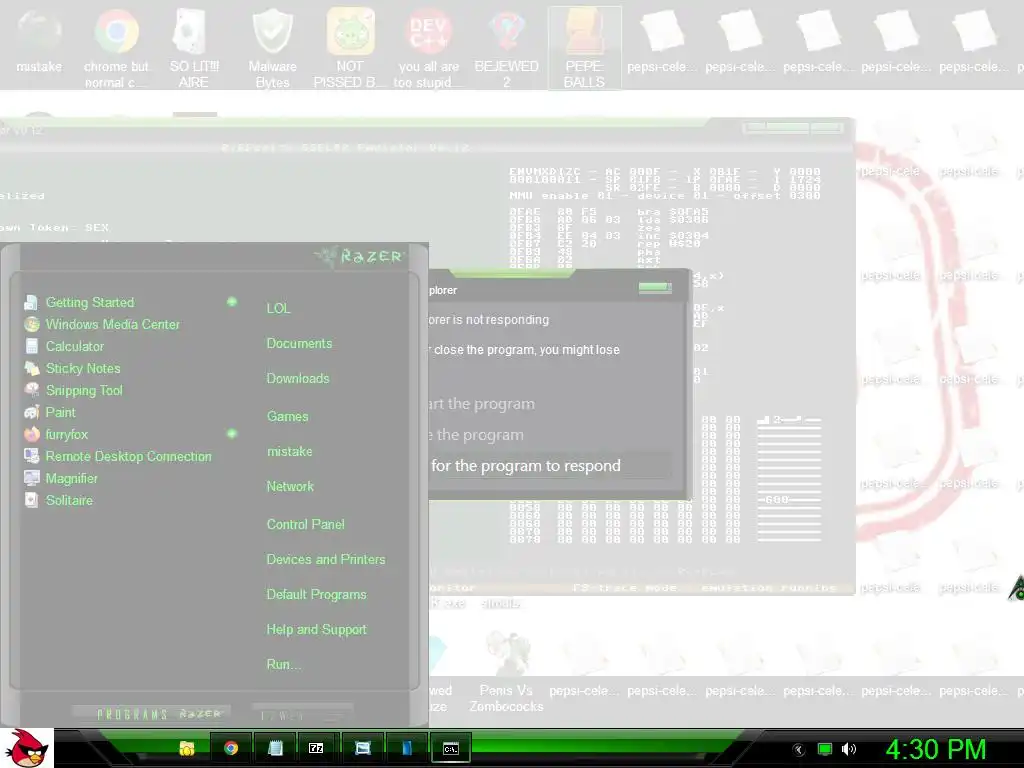This screenshot has height=768, width=1024.
Task: Click green monitor tray icon
Action: (825, 750)
